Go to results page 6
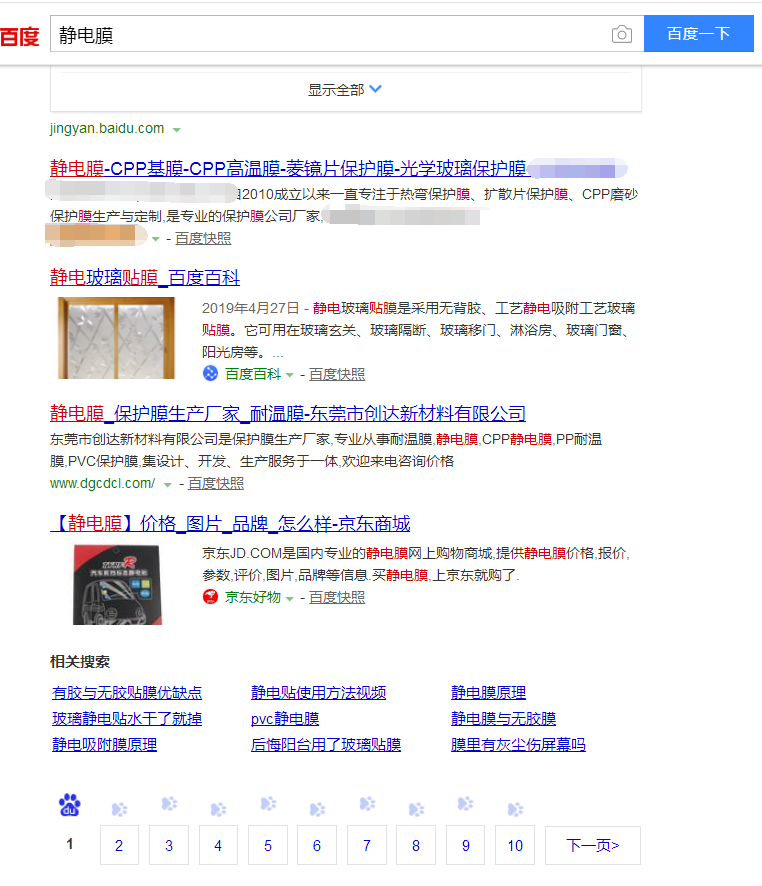Screen dimensions: 762x886 click(317, 845)
